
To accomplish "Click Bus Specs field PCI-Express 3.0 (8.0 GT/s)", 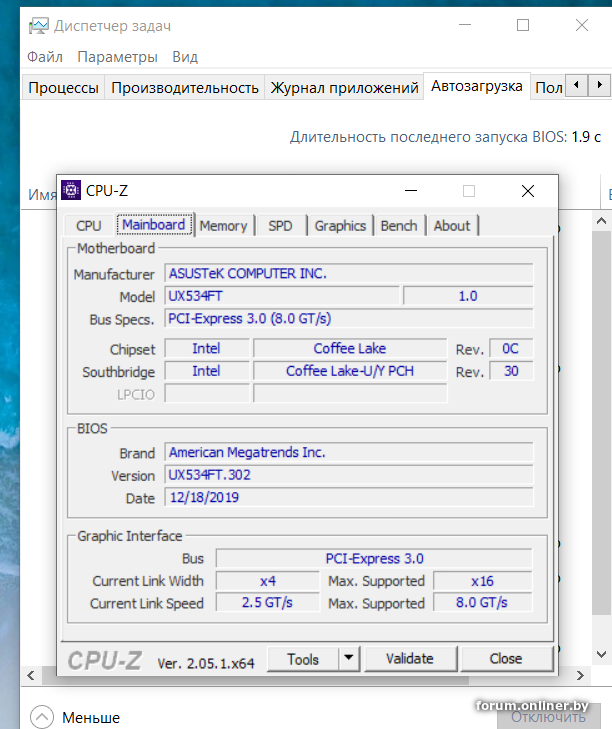I will (x=349, y=319).
